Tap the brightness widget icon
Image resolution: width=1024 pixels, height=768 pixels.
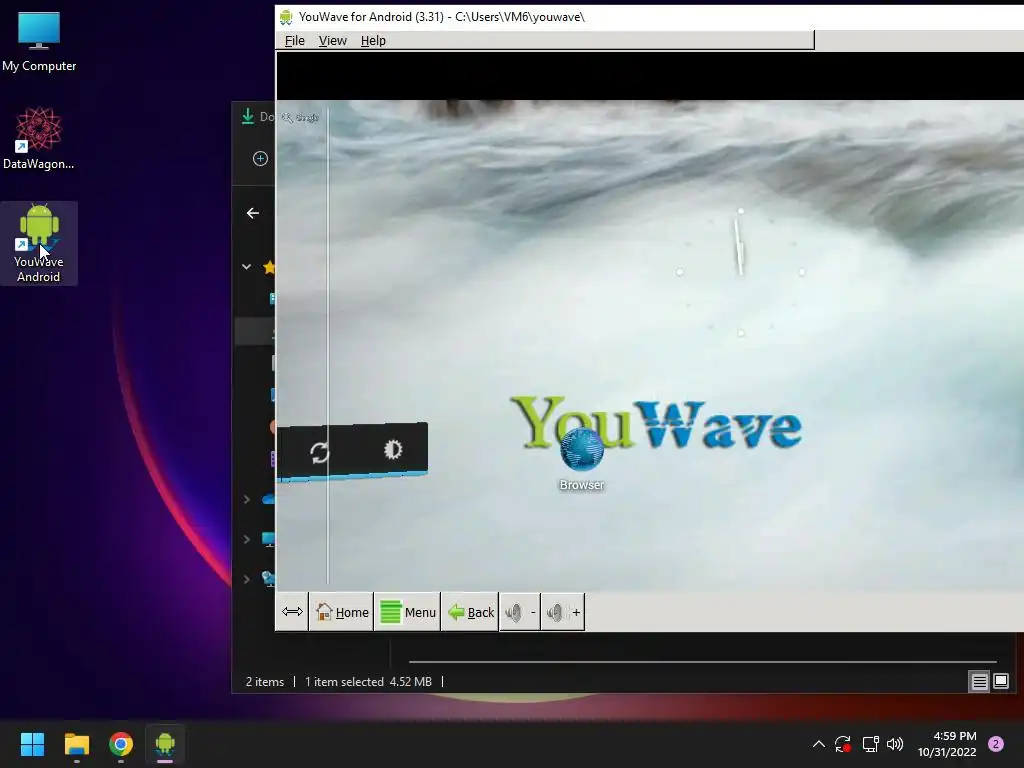392,449
